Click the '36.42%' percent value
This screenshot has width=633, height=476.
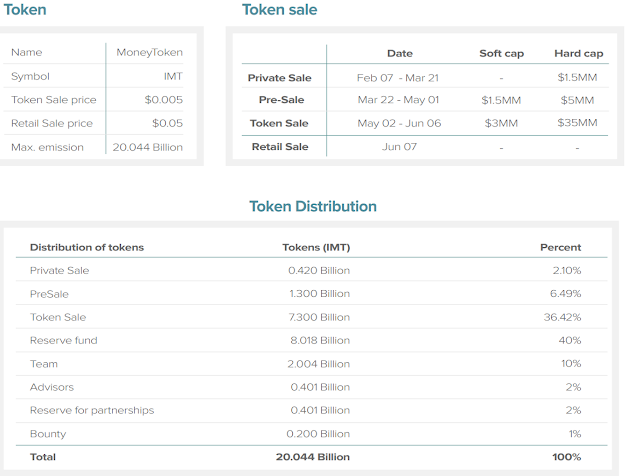tap(562, 317)
